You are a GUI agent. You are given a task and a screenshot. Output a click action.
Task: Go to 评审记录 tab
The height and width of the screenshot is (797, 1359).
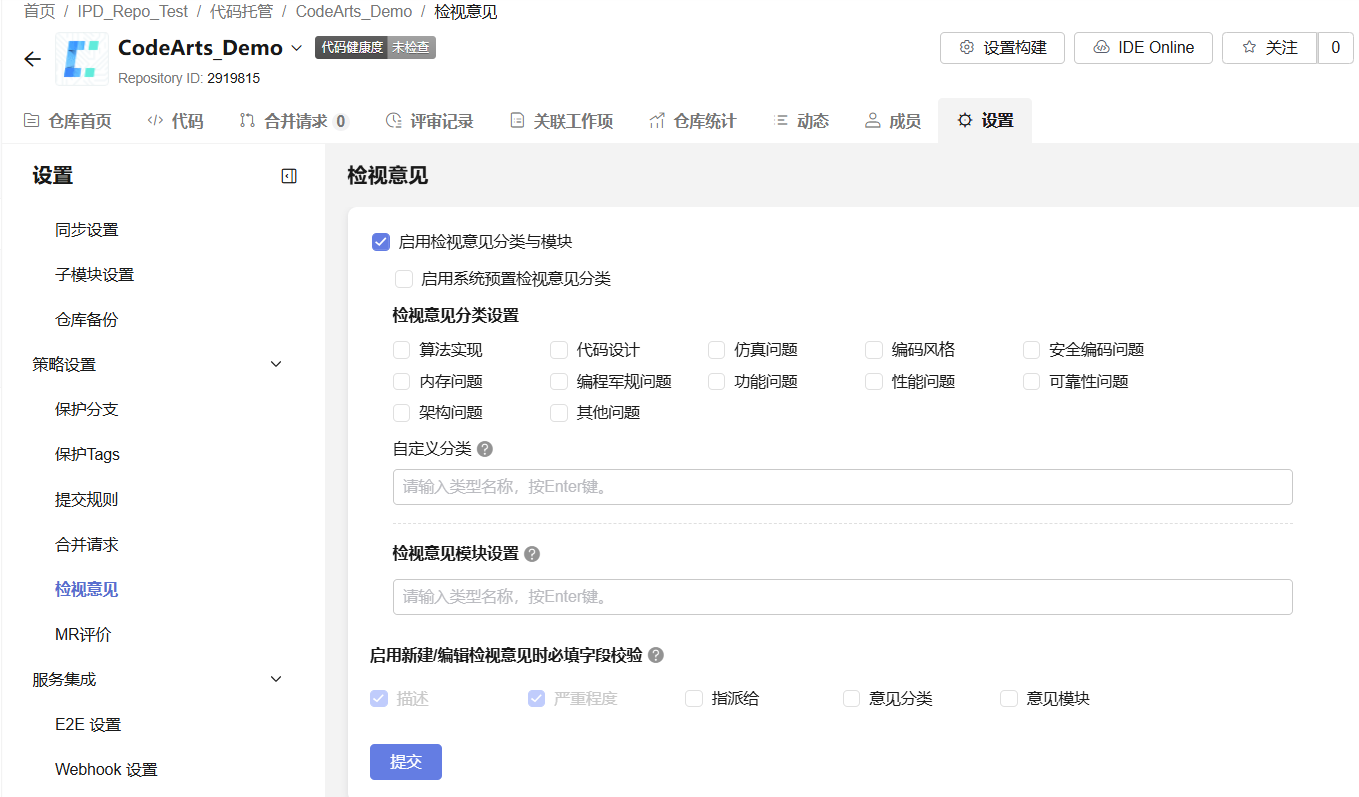click(430, 121)
